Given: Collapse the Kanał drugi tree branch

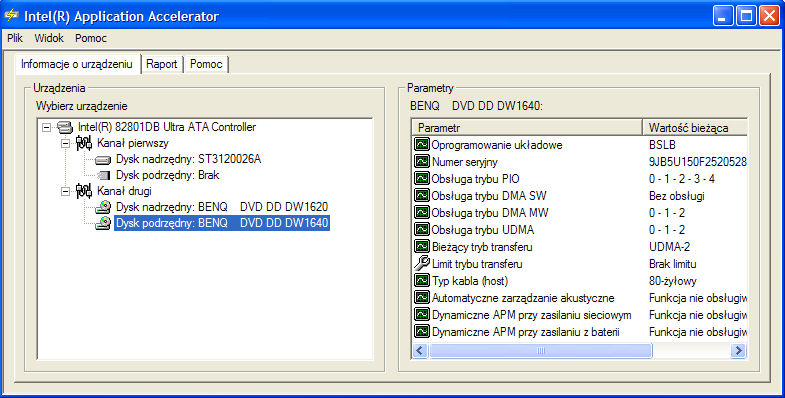Looking at the screenshot, I should tap(65, 191).
